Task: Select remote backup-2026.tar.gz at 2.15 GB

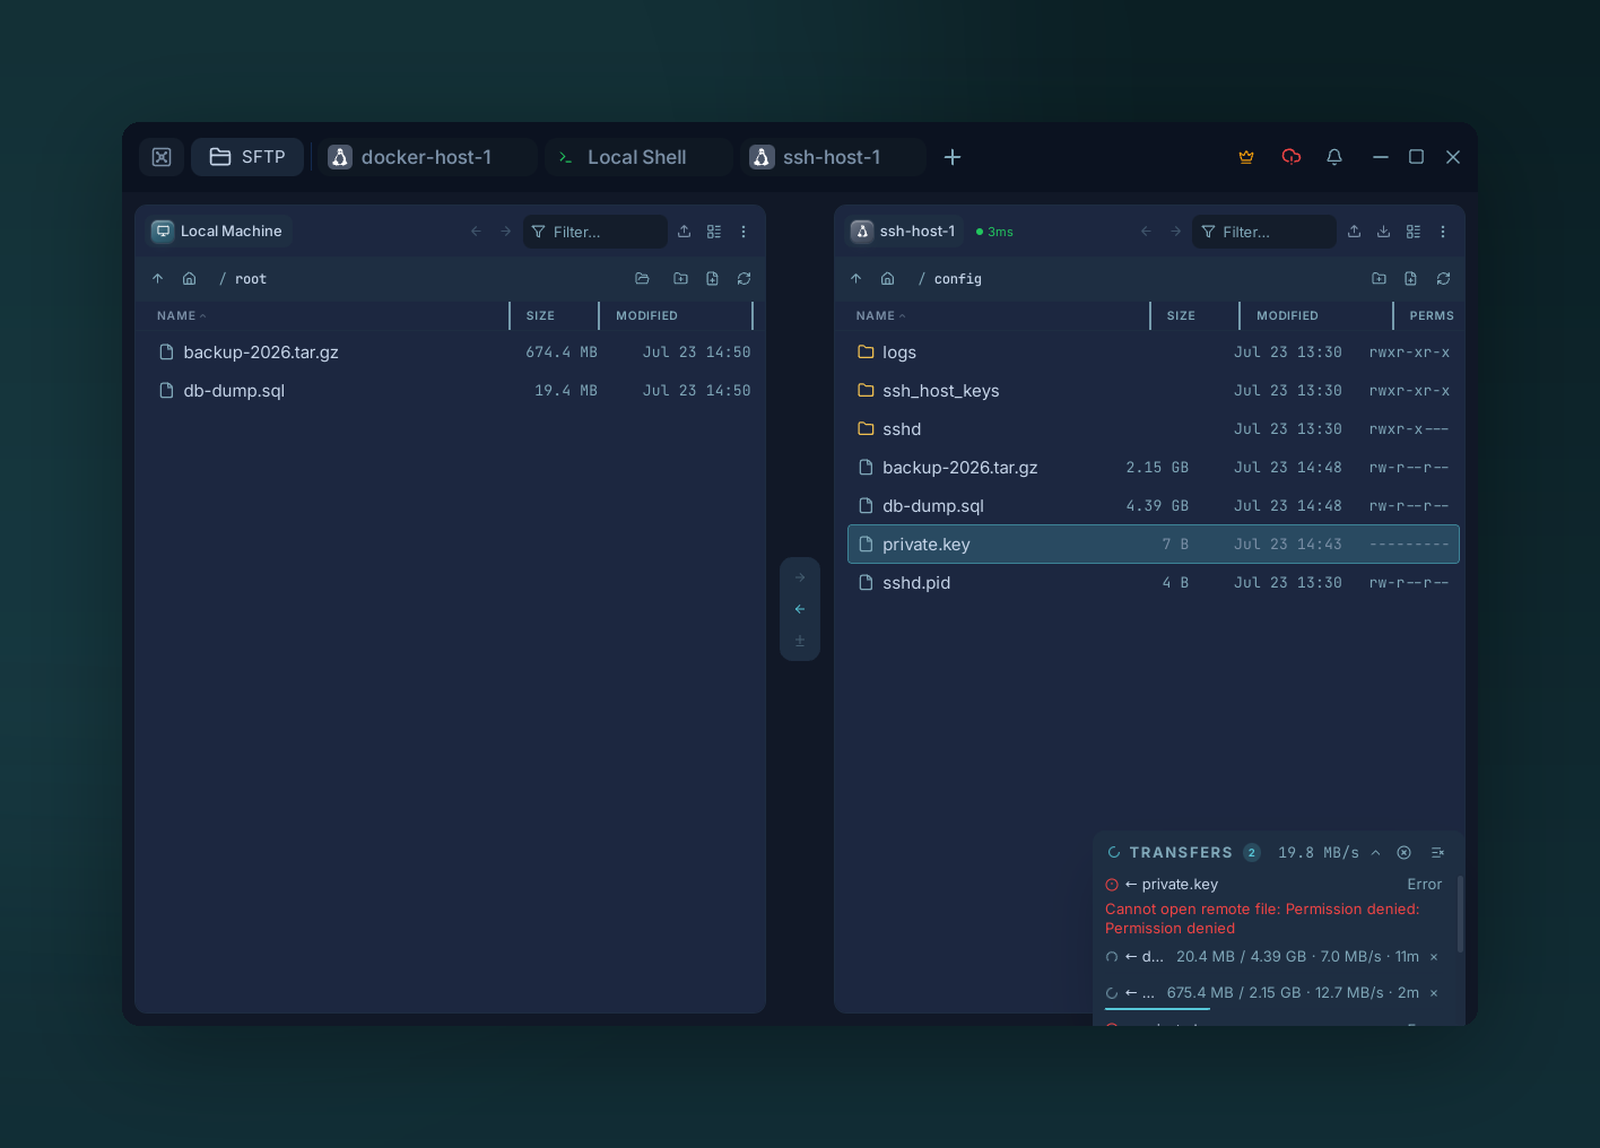Action: [1153, 467]
